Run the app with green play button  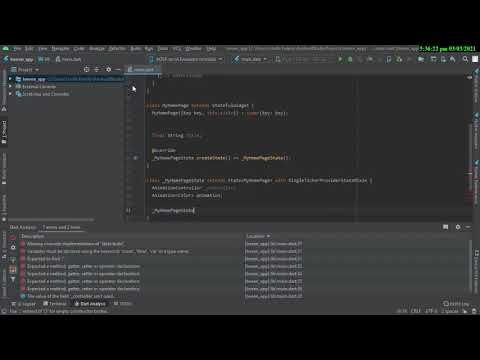point(340,59)
